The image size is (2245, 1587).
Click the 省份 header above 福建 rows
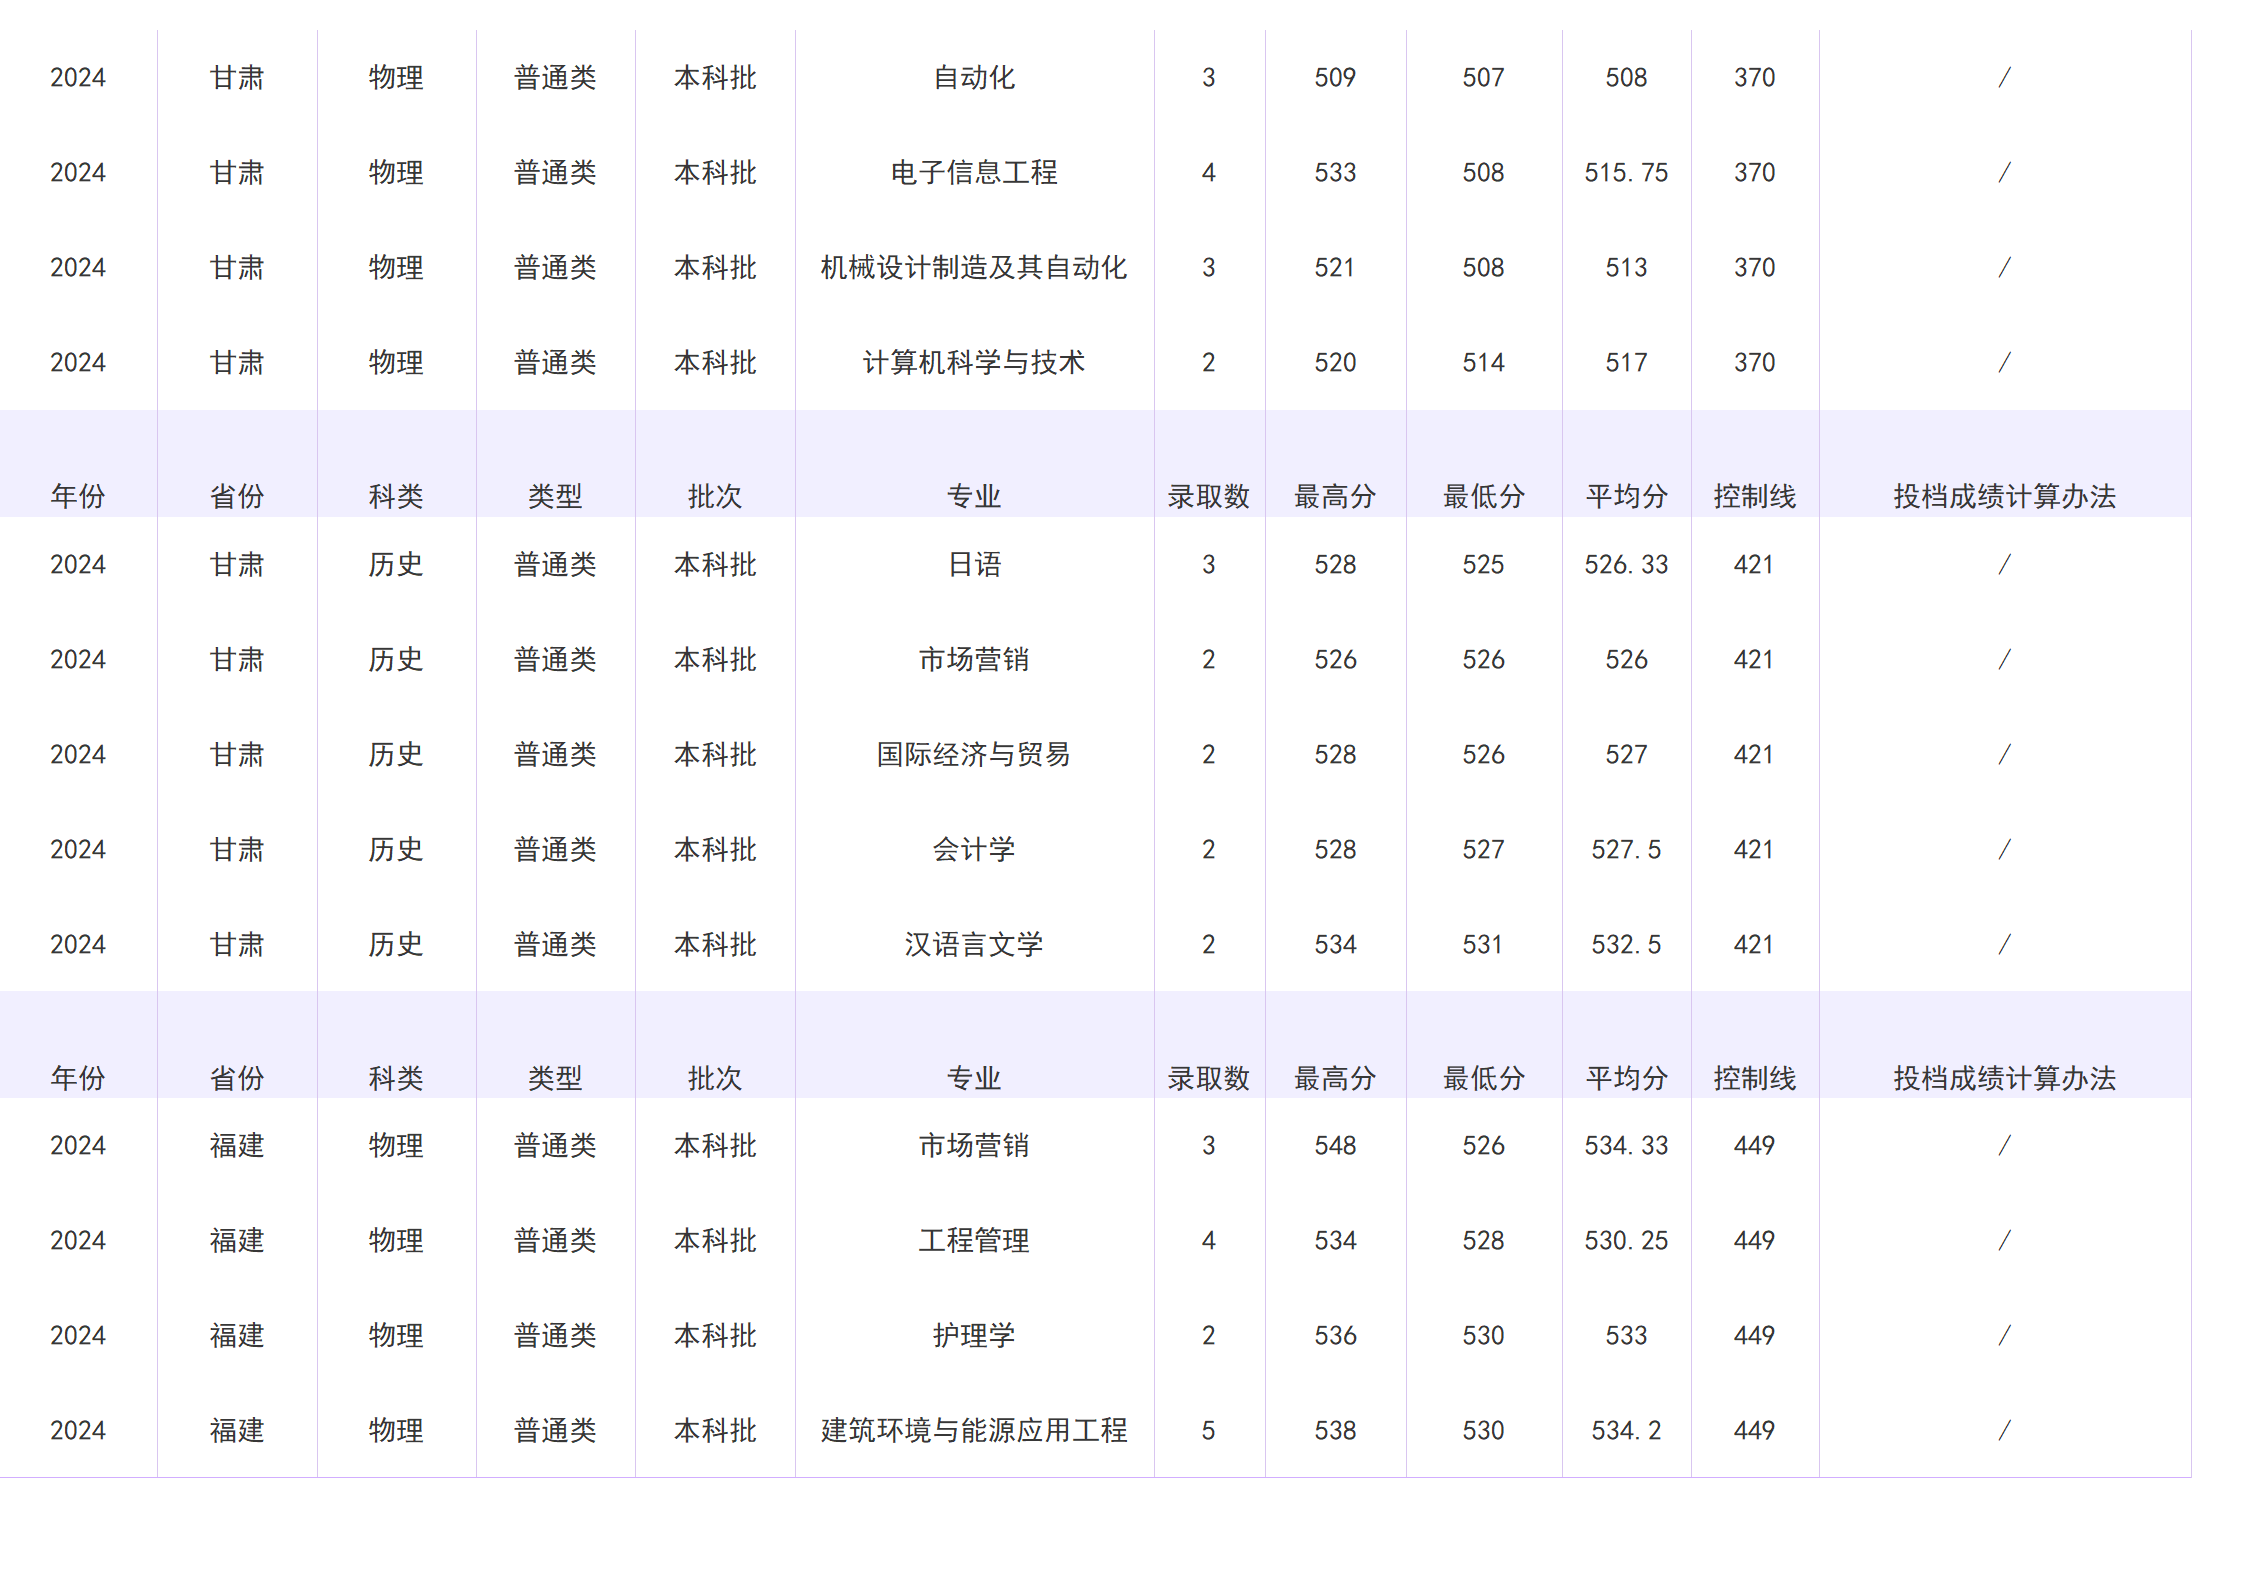(x=237, y=1078)
